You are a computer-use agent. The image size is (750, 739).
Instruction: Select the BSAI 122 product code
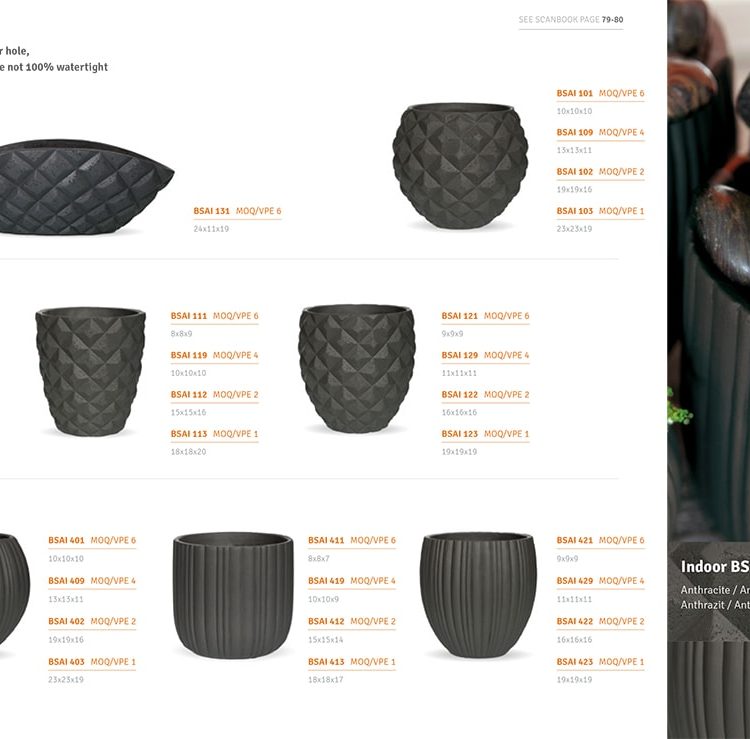pos(460,395)
